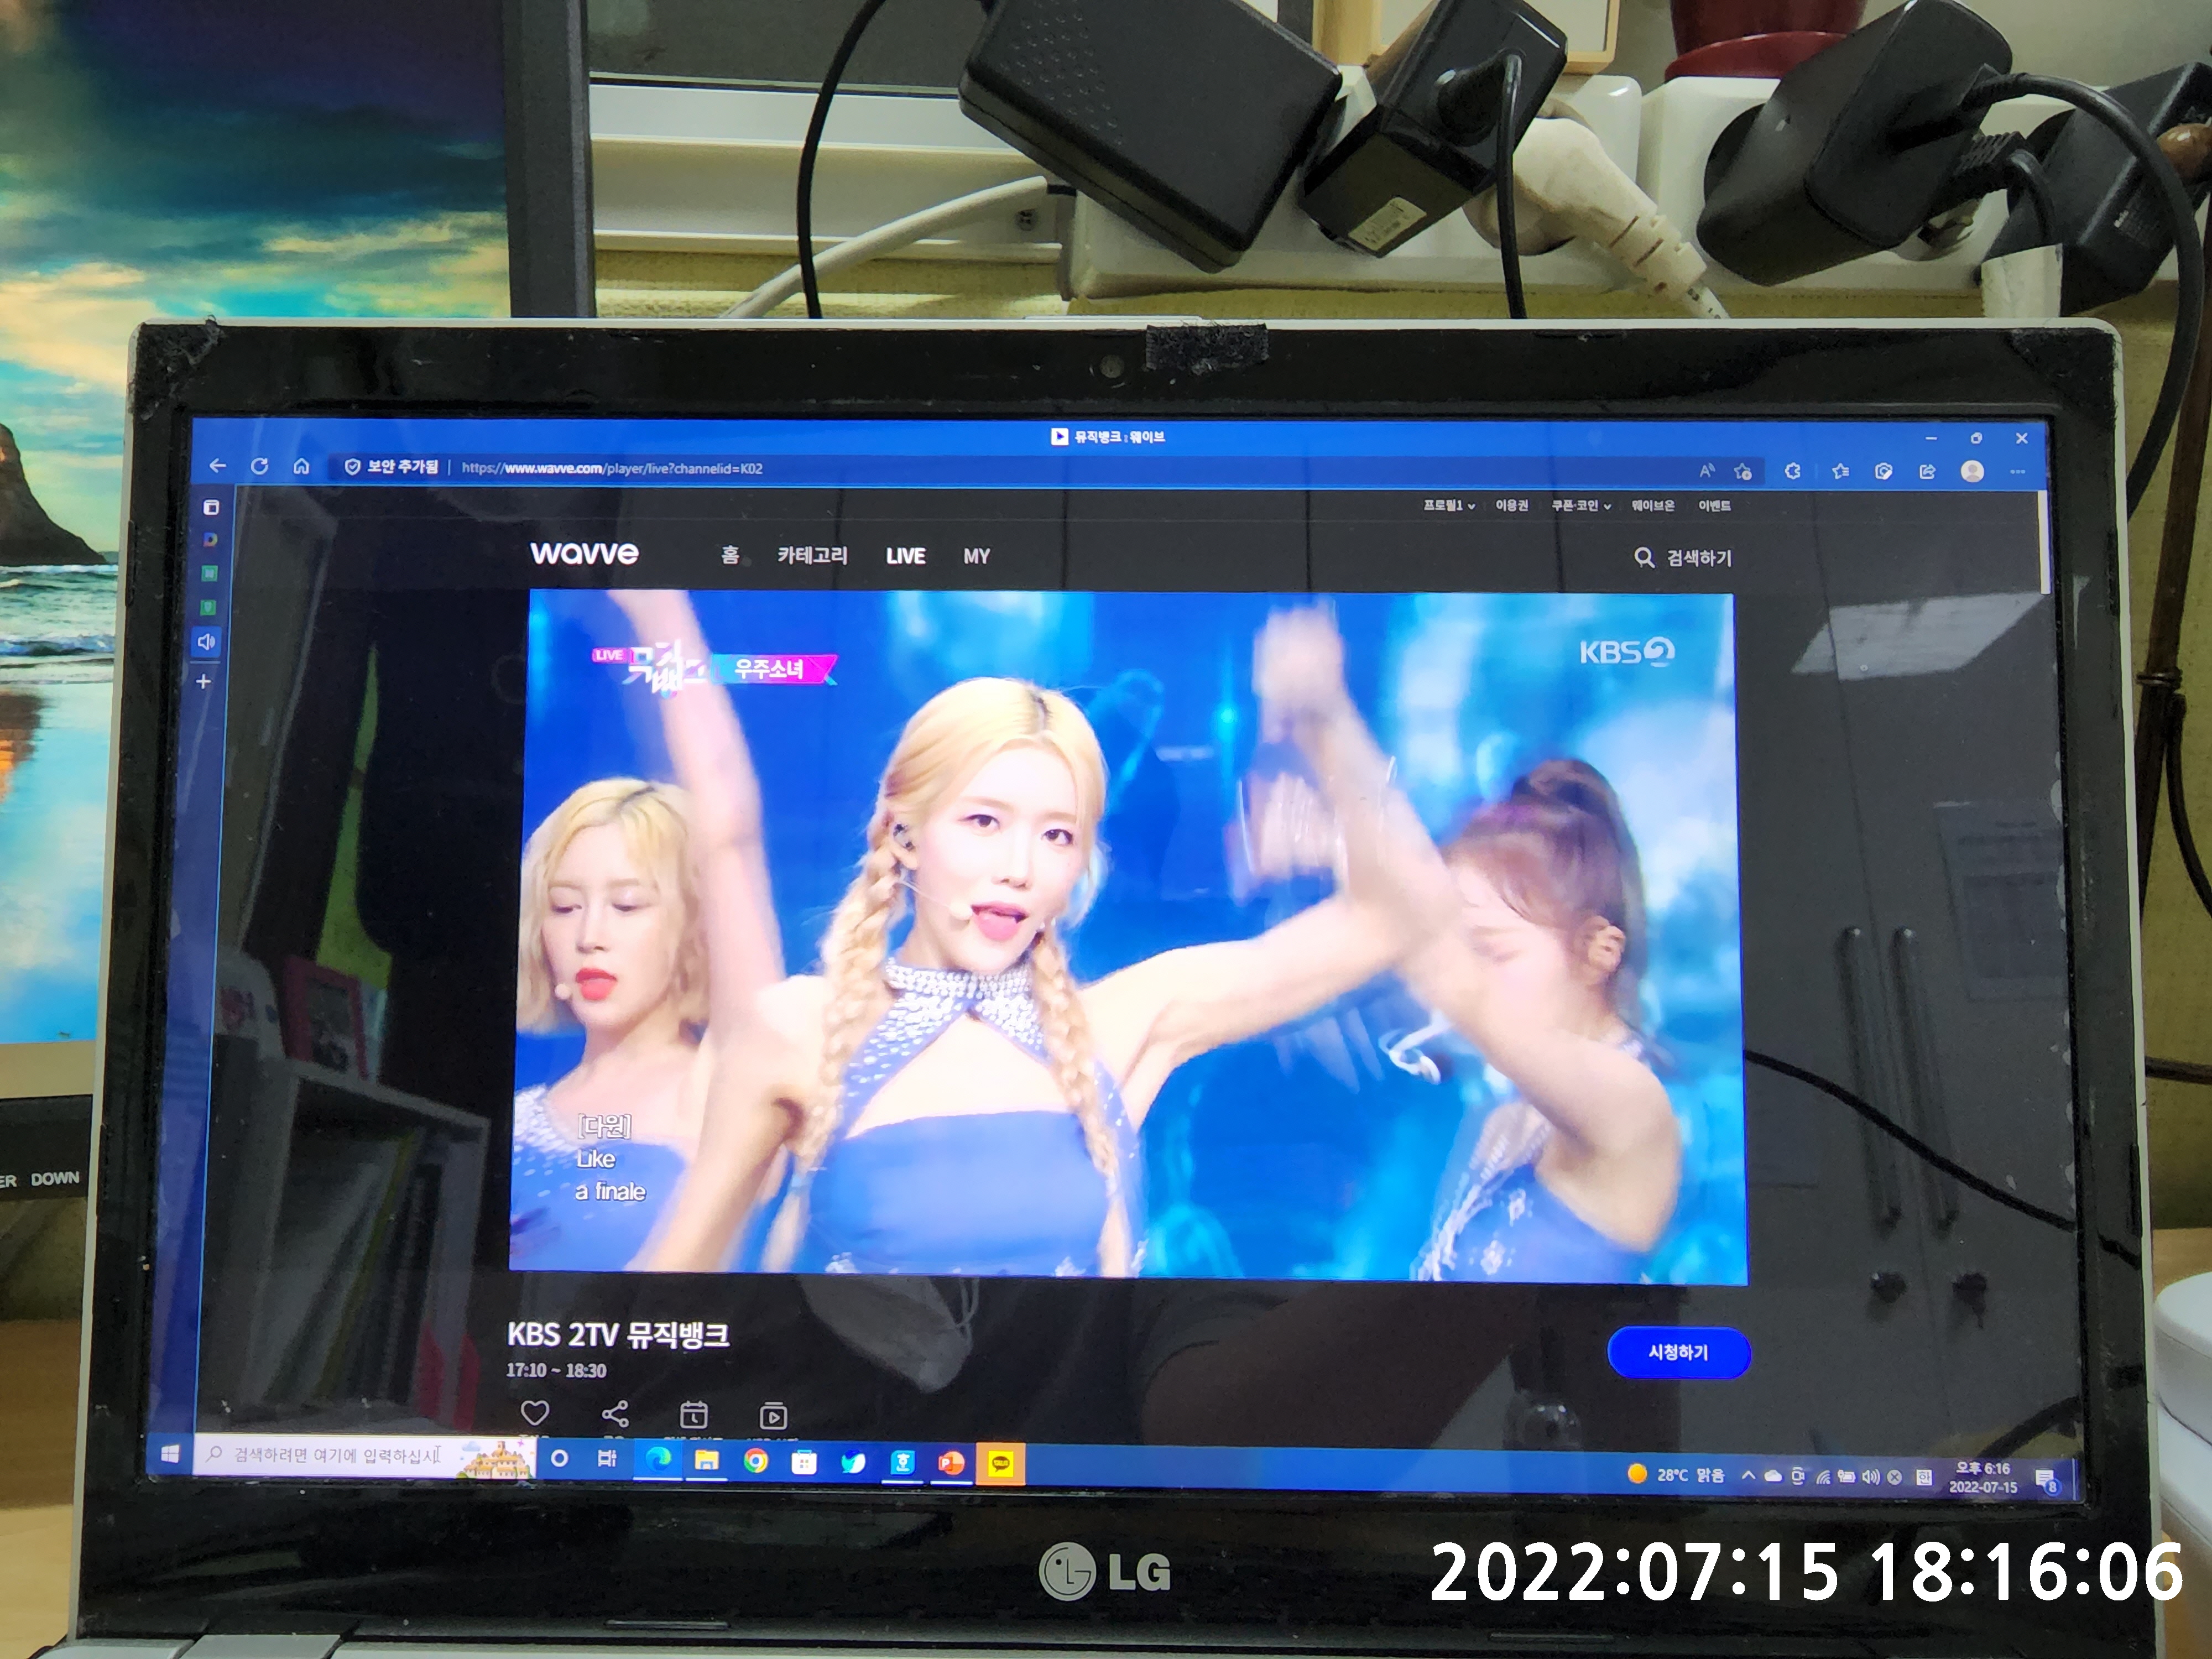2212x1659 pixels.
Task: Open the browser extensions puzzle icon
Action: [x=1793, y=471]
